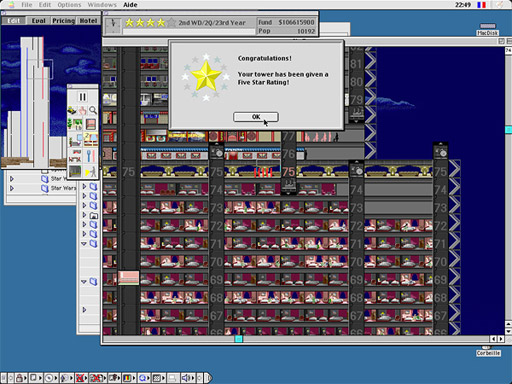The width and height of the screenshot is (512, 384).
Task: Select the elevator build tool
Action: pyautogui.click(x=91, y=156)
